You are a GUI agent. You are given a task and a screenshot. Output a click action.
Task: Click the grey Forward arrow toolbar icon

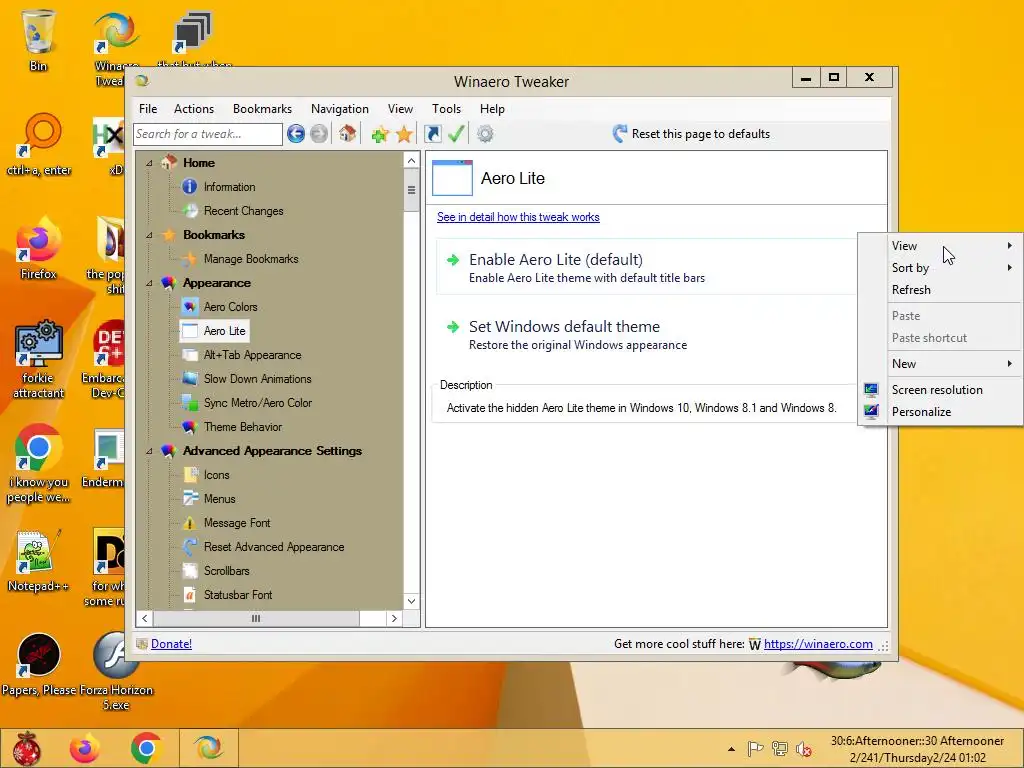pos(319,134)
